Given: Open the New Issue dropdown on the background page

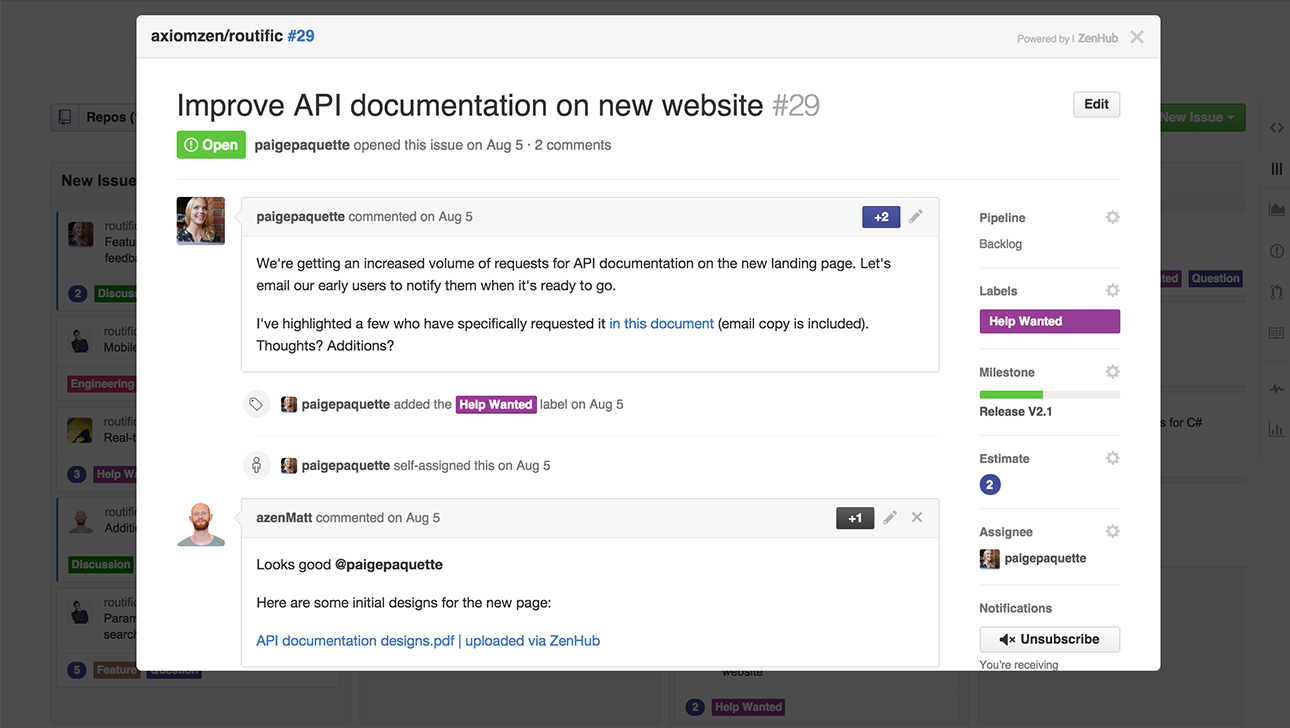Looking at the screenshot, I should pyautogui.click(x=1202, y=117).
